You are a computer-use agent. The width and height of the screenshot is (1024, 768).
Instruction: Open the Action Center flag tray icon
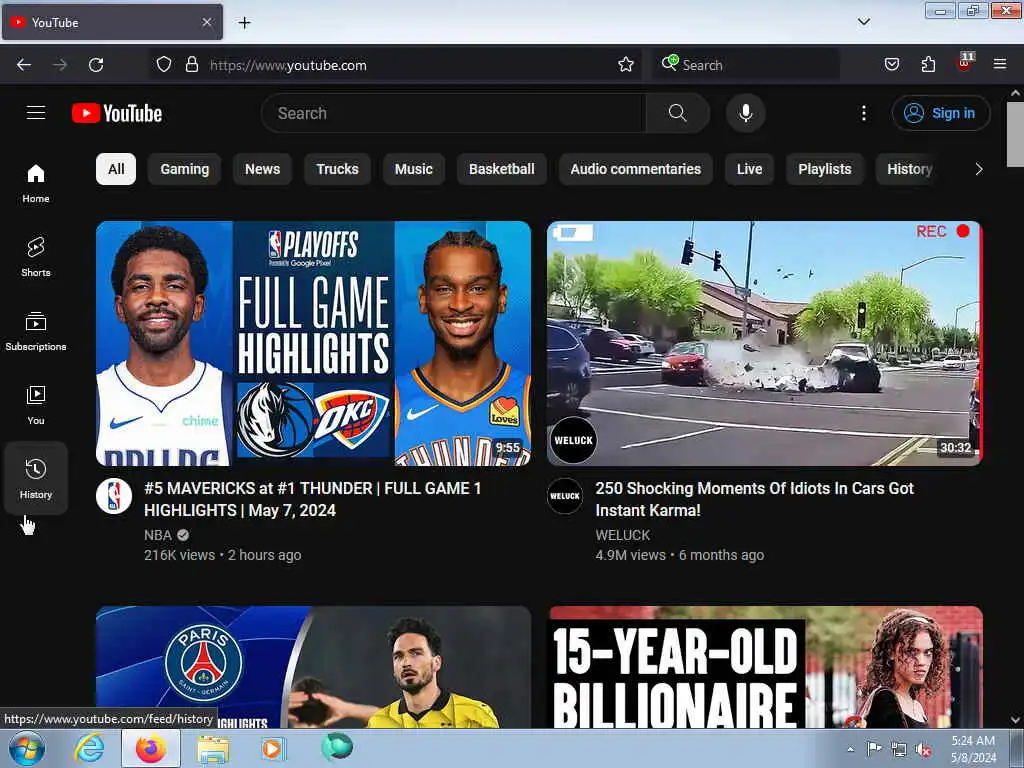(874, 749)
